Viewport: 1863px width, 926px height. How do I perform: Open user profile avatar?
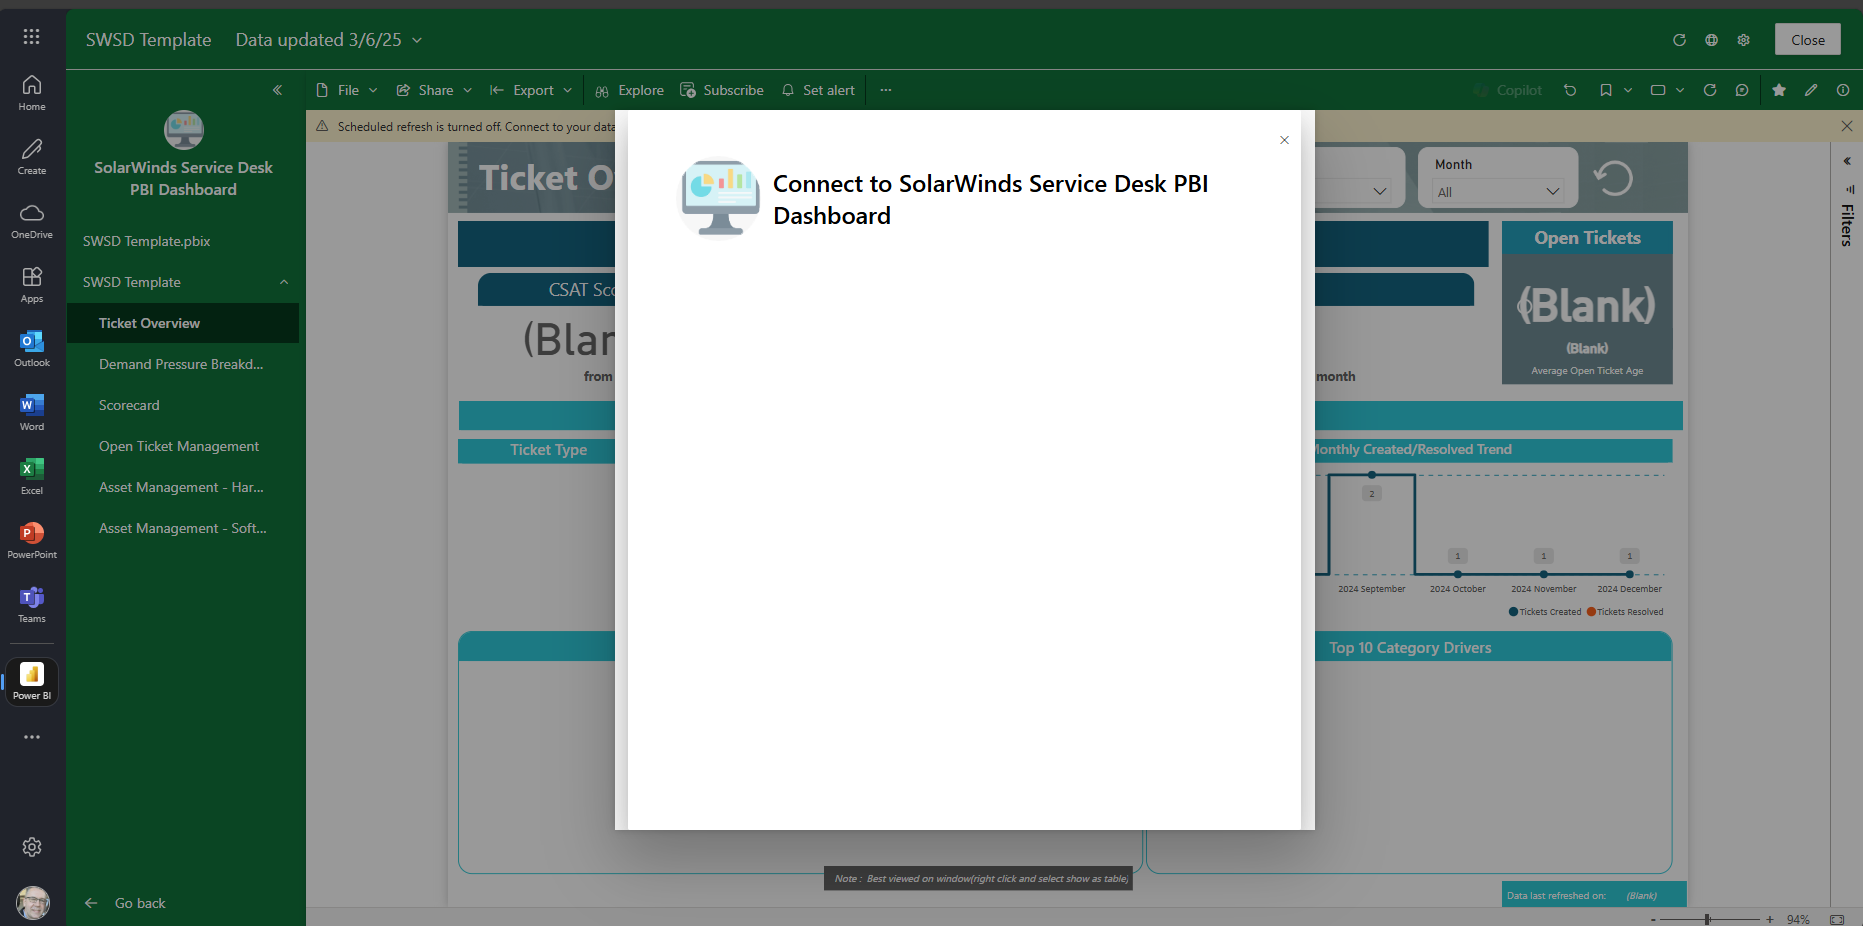[x=33, y=903]
